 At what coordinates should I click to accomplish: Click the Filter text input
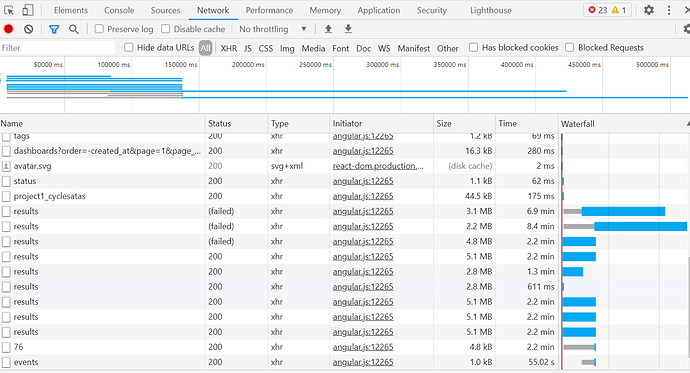pos(58,48)
